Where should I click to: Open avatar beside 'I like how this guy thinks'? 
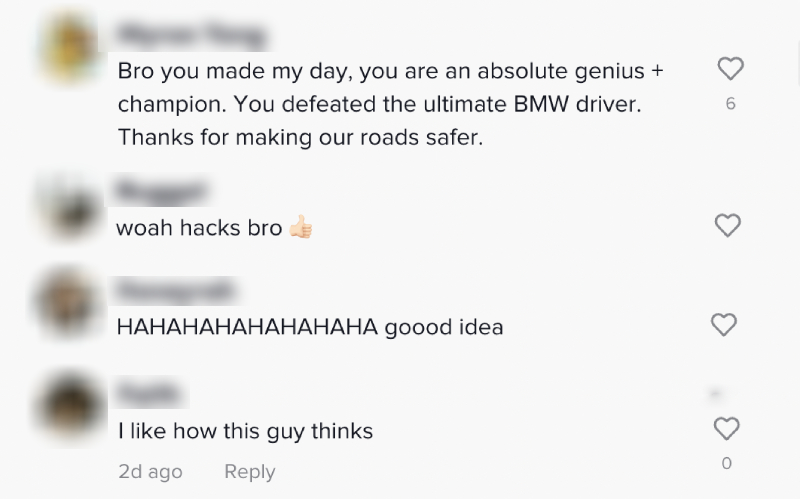click(70, 406)
